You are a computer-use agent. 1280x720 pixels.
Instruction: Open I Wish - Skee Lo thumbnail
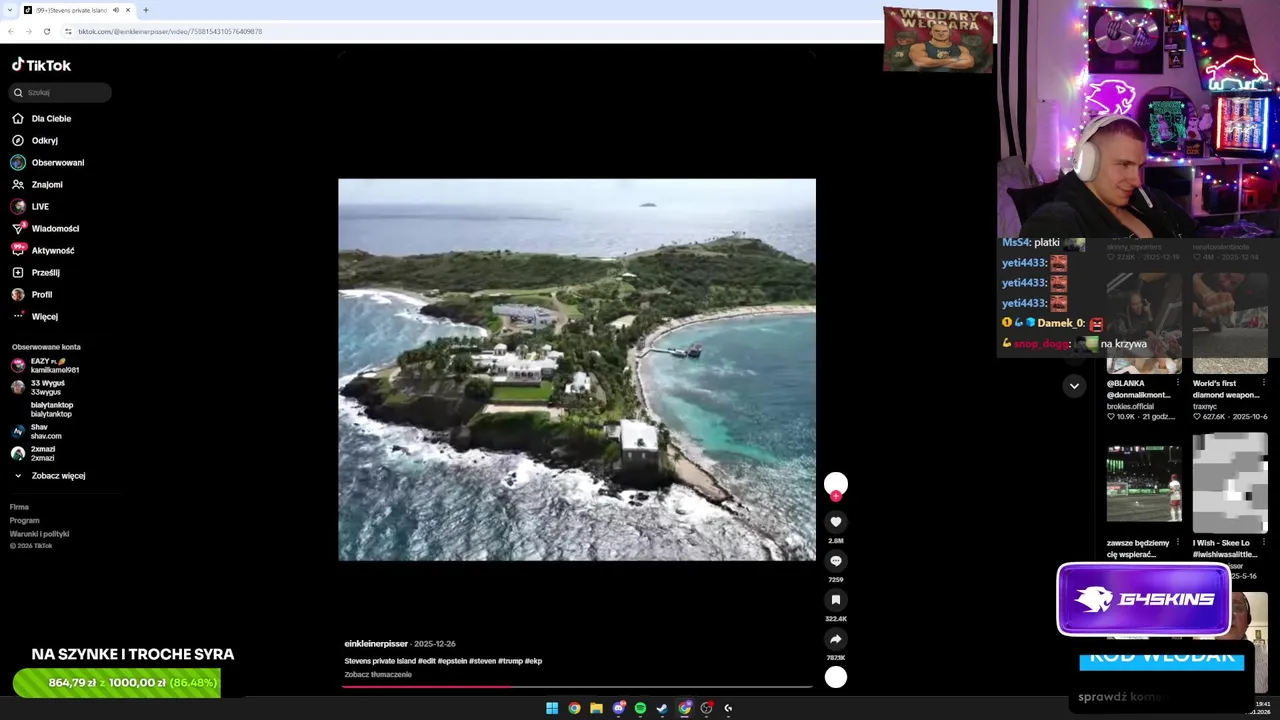pos(1230,482)
